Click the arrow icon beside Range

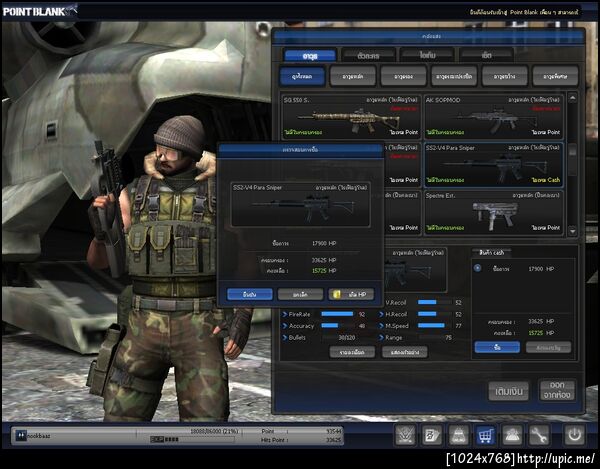[381, 337]
